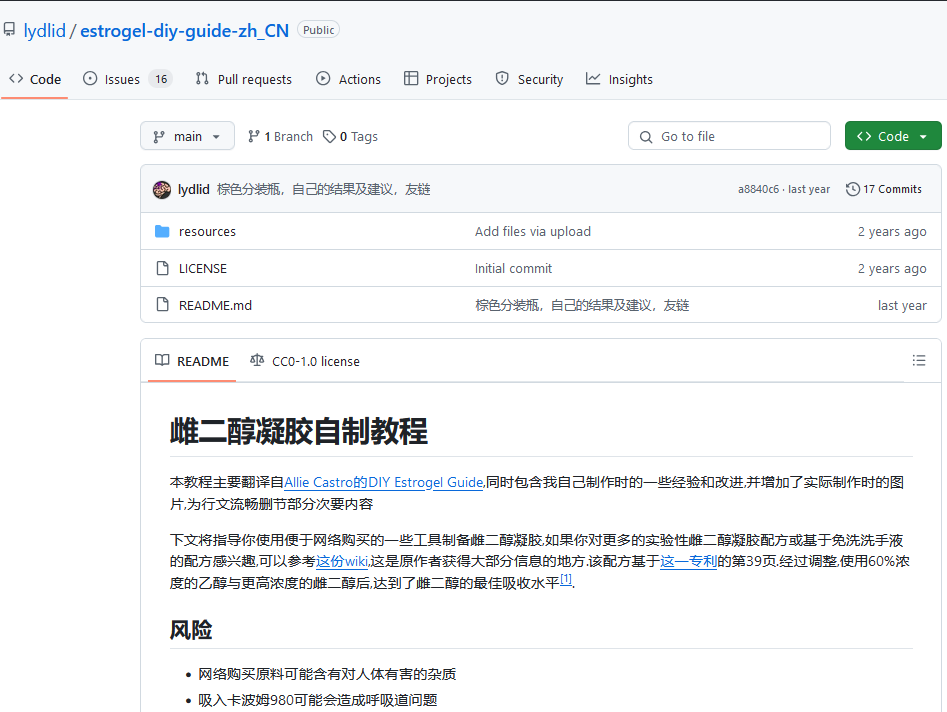Click the bullet text 吸入卡波姆980可能会造成呼吸道问题
947x712 pixels.
tap(318, 700)
